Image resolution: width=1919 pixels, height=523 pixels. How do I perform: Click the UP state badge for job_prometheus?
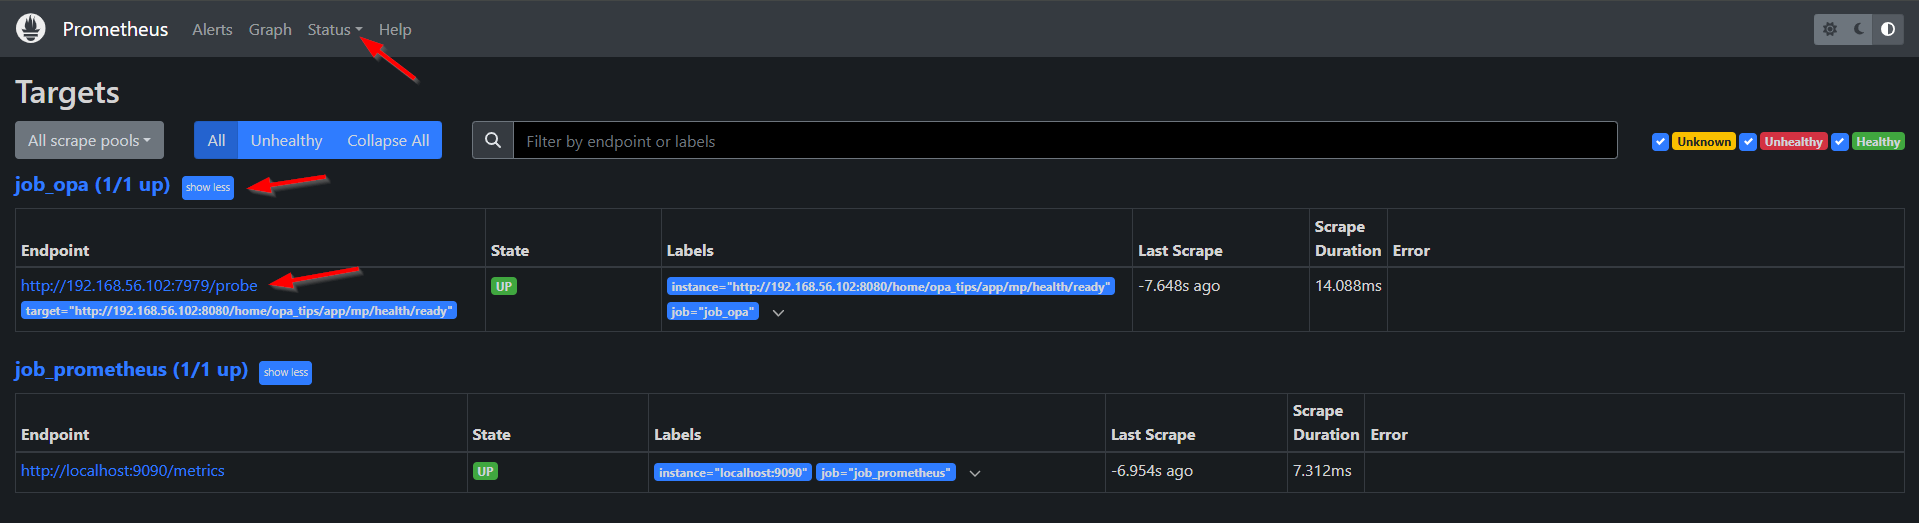(485, 471)
